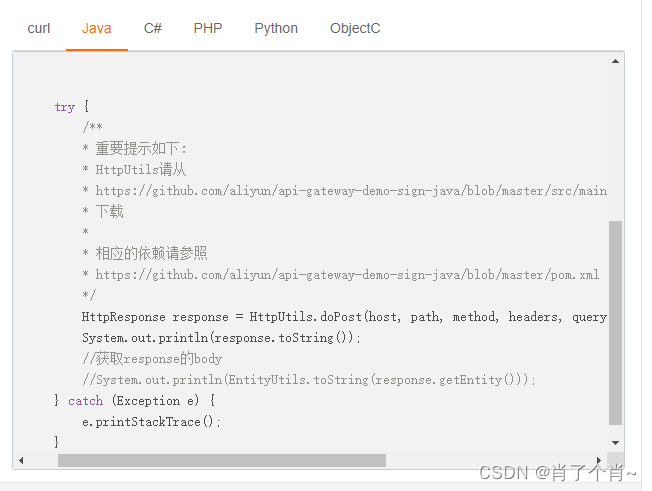This screenshot has width=652, height=491.
Task: Click the GitHub pom.xml URL
Action: [347, 275]
